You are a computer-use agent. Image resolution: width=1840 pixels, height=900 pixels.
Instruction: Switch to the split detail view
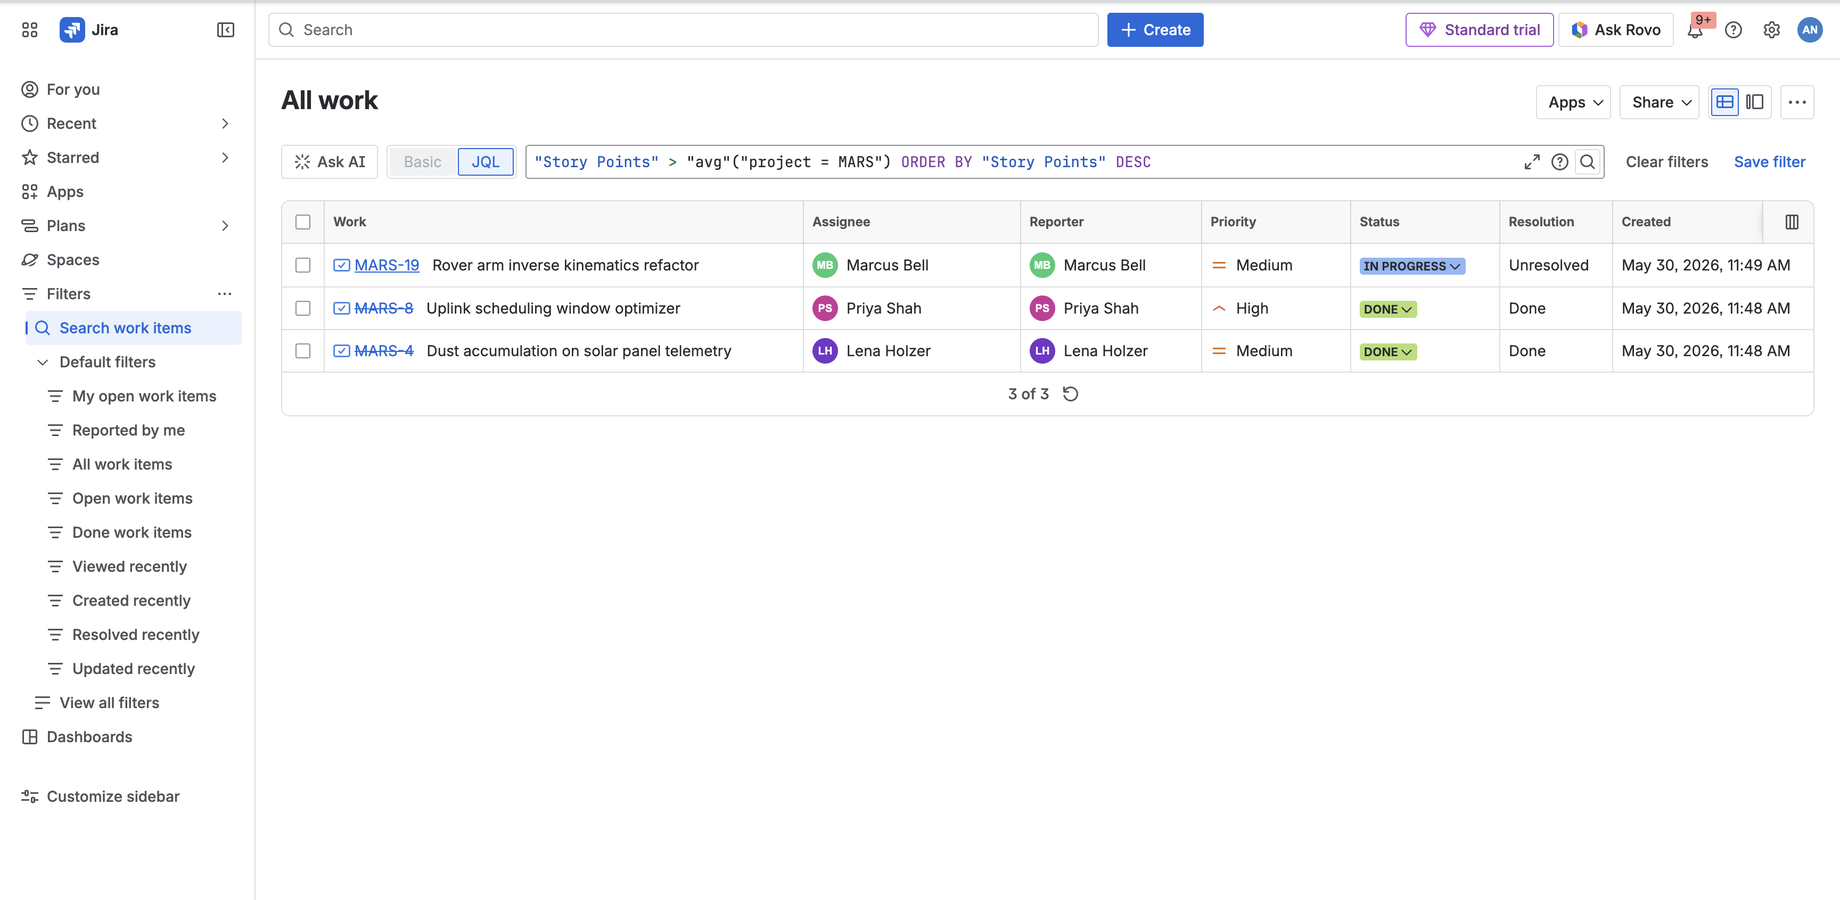pyautogui.click(x=1755, y=102)
